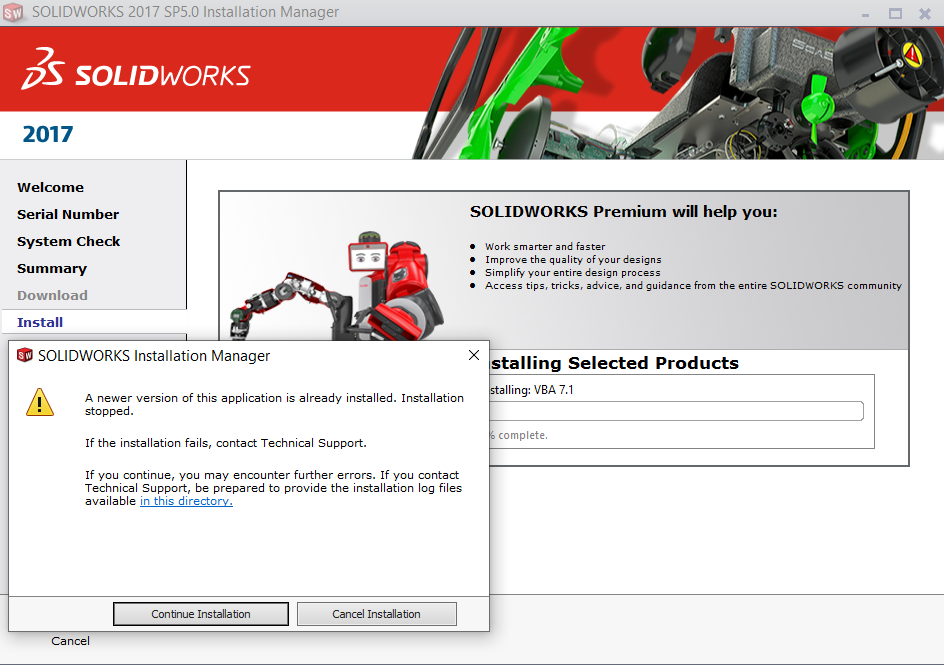The height and width of the screenshot is (665, 944).
Task: Click the Cancel button at bottom left
Action: 70,641
